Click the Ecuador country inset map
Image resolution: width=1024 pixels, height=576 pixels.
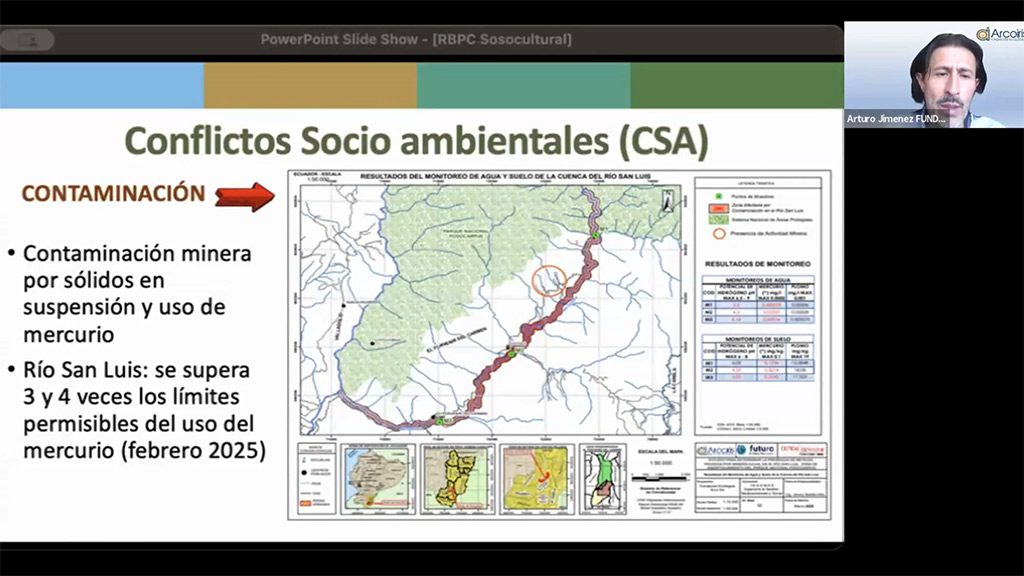(x=377, y=479)
